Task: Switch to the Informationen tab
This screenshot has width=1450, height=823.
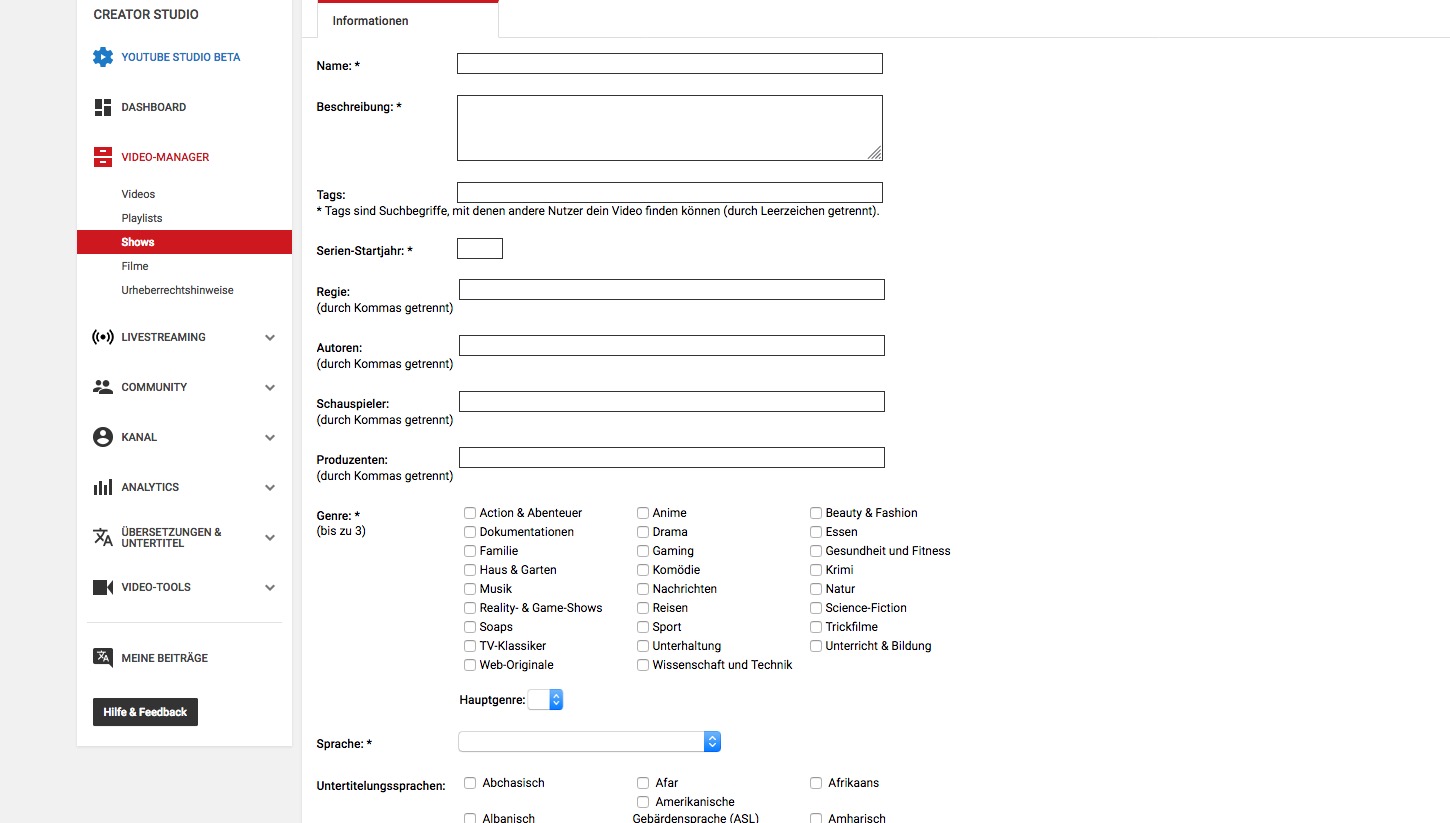Action: pyautogui.click(x=371, y=21)
